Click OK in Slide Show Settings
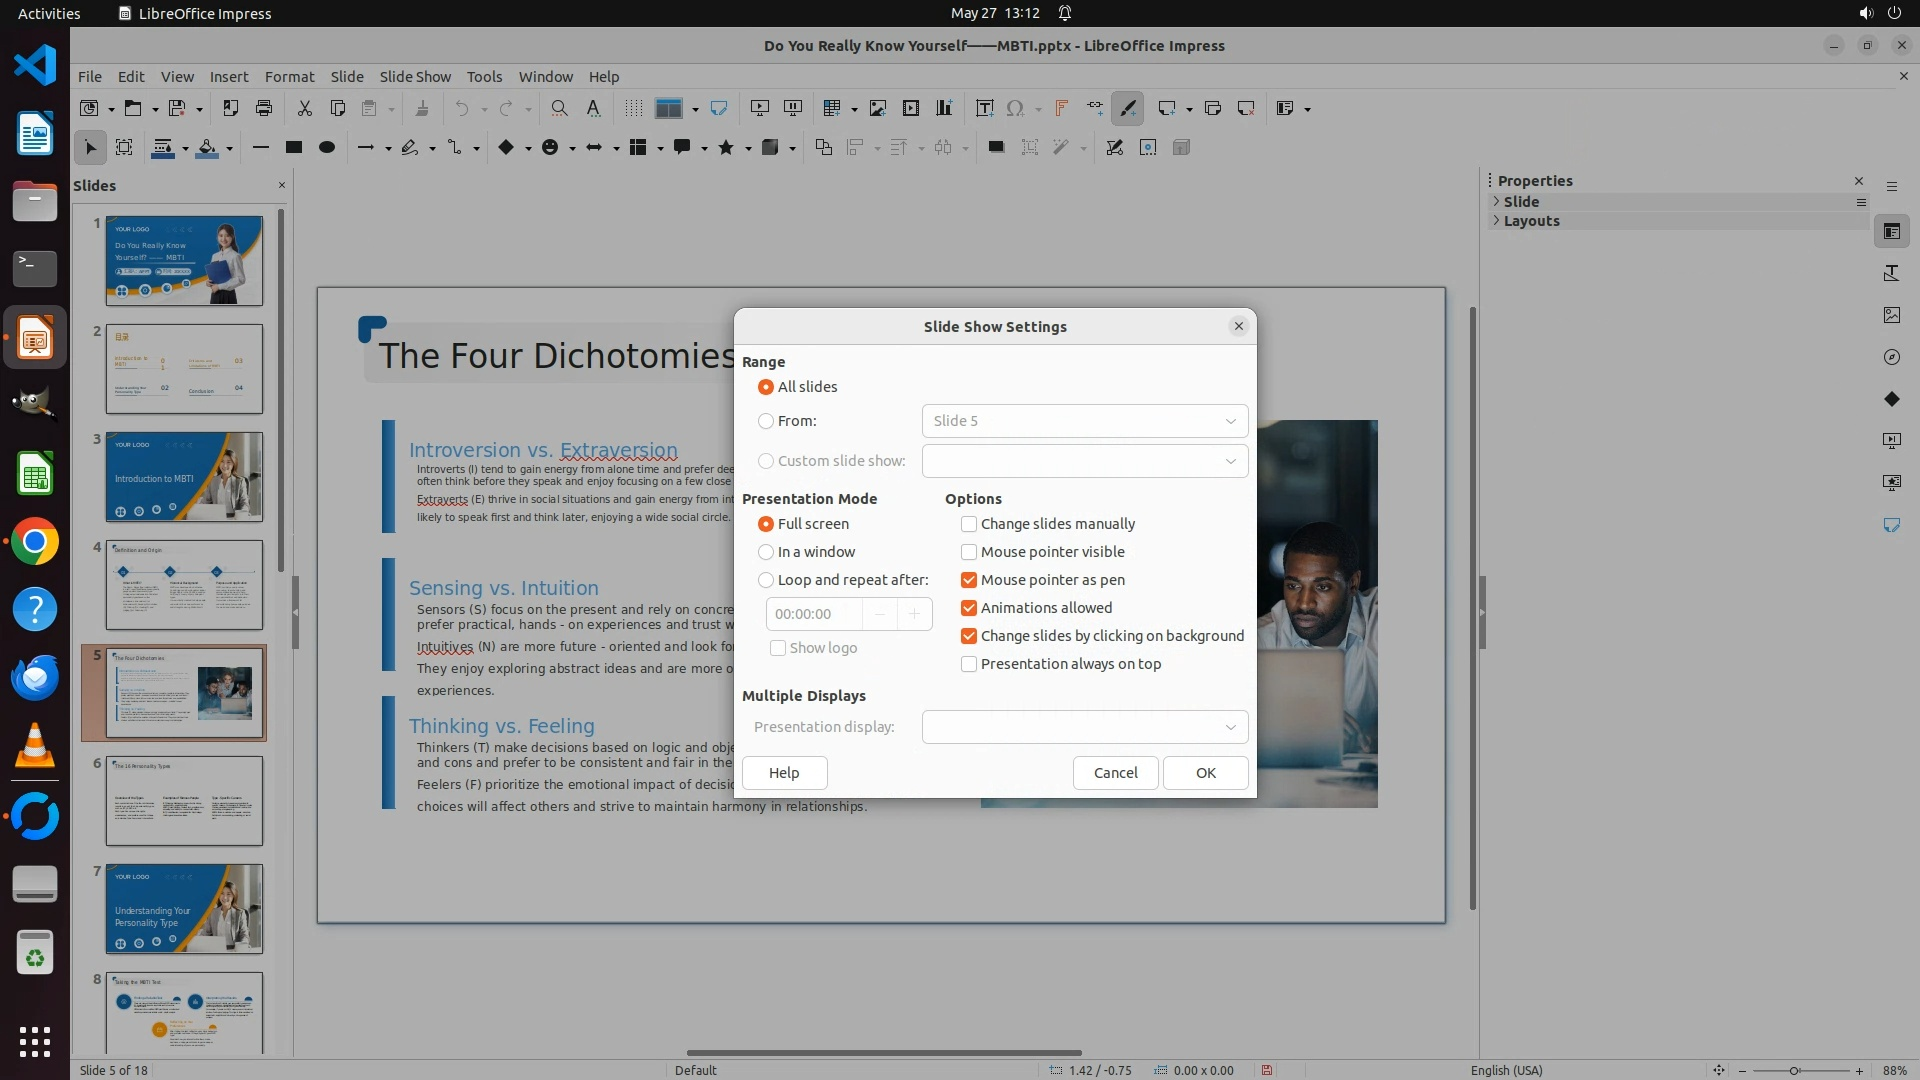The height and width of the screenshot is (1080, 1920). (1205, 773)
